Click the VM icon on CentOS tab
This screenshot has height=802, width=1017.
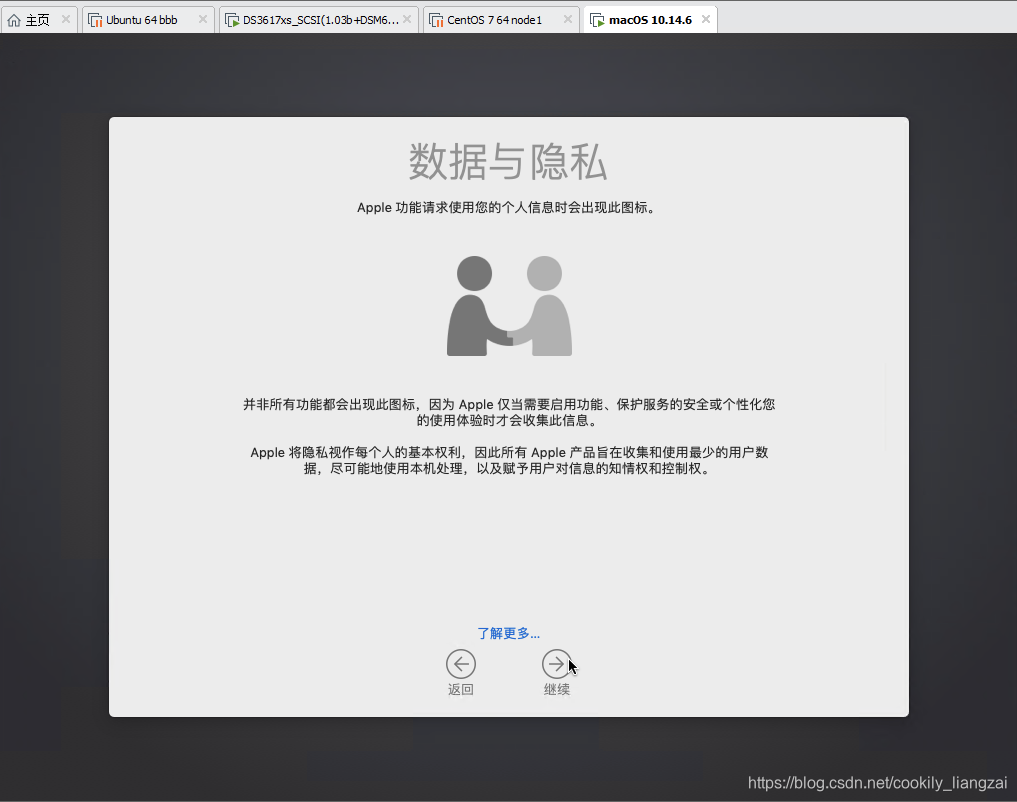point(437,21)
